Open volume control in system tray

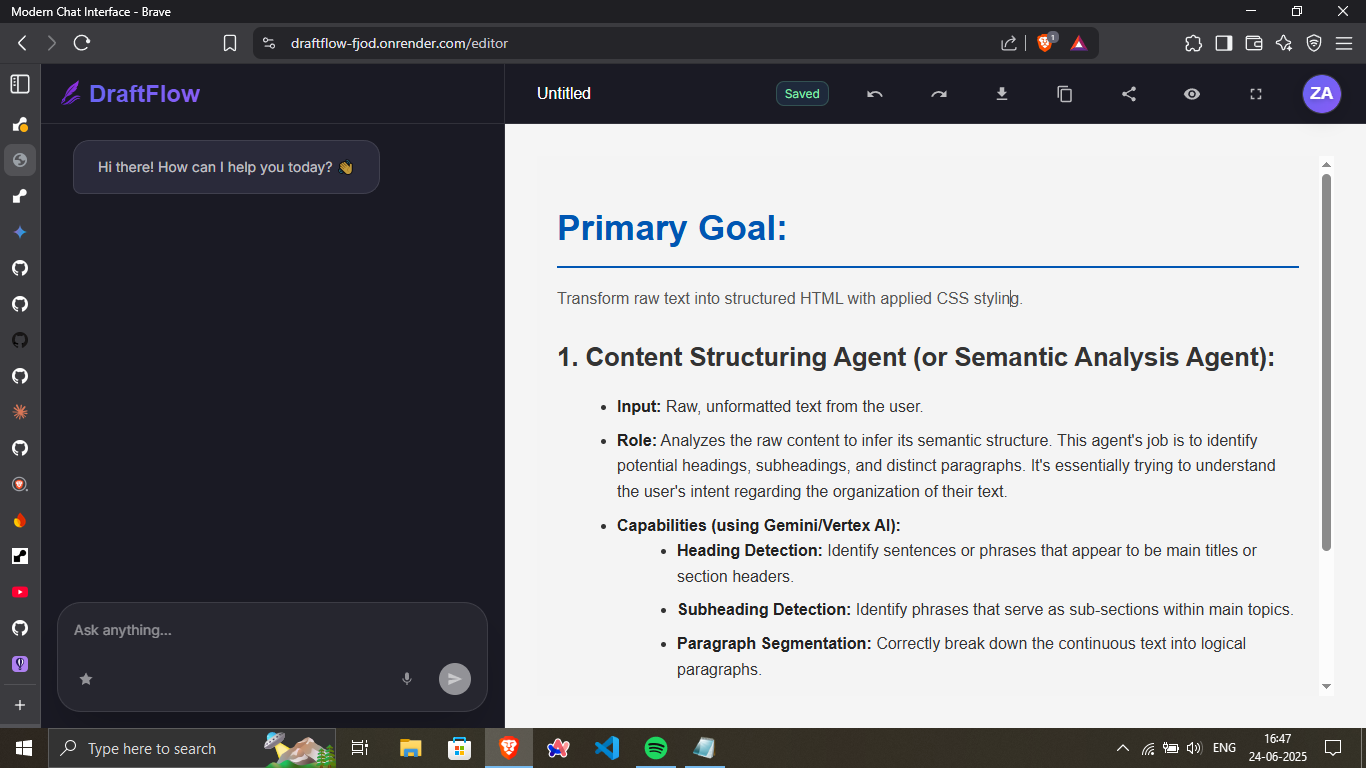[x=1193, y=748]
